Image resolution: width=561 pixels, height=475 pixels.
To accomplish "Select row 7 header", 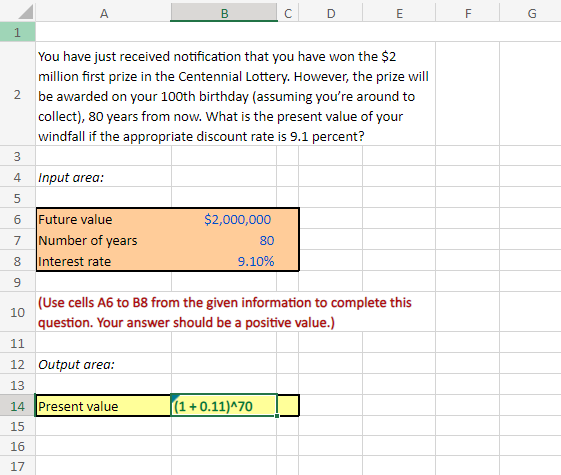I will [x=18, y=240].
